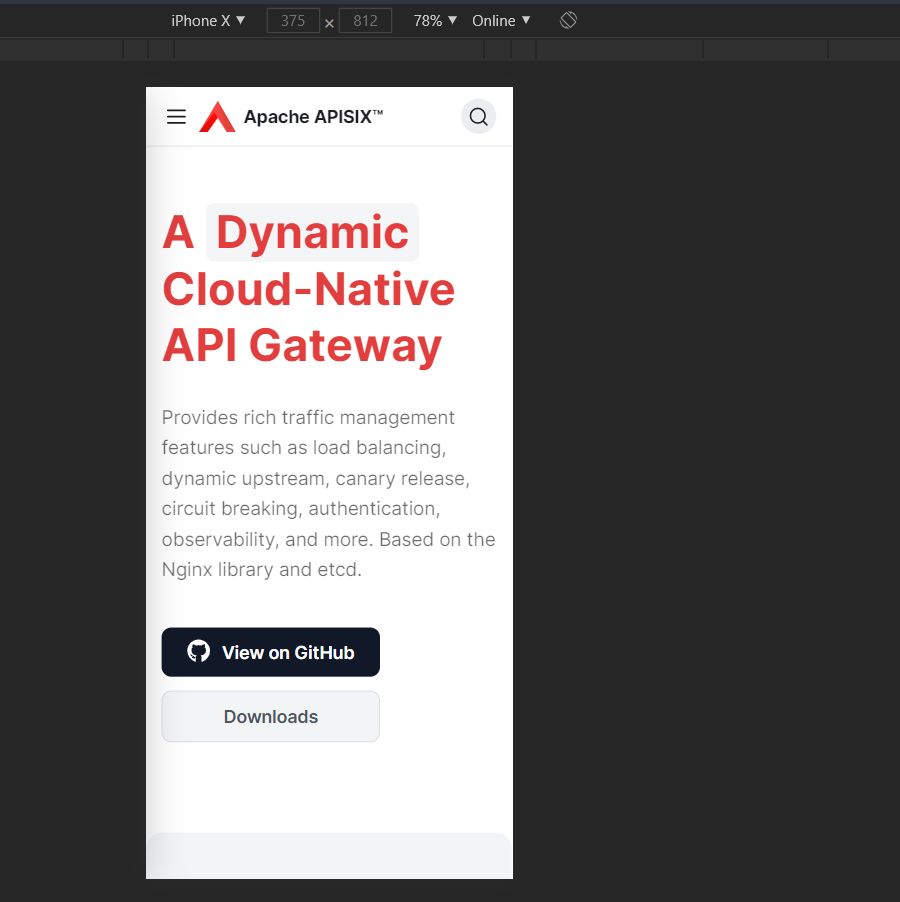Screen dimensions: 900x902
Task: Open the hamburger navigation menu
Action: coord(176,117)
